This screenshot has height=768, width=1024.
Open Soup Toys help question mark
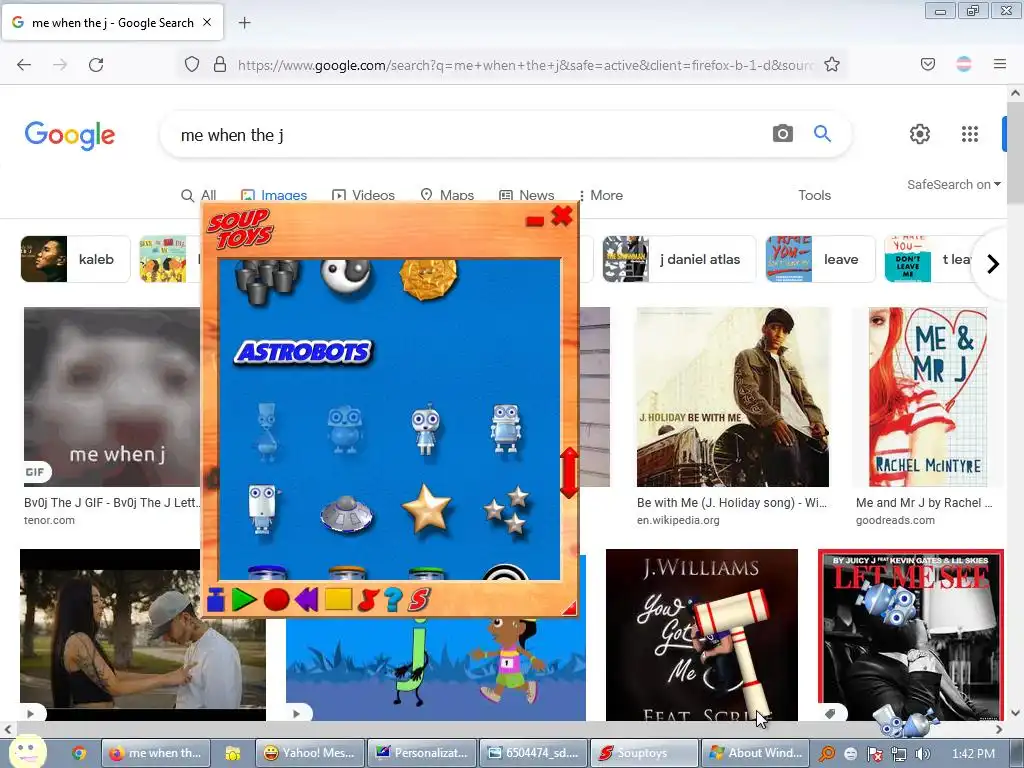393,600
